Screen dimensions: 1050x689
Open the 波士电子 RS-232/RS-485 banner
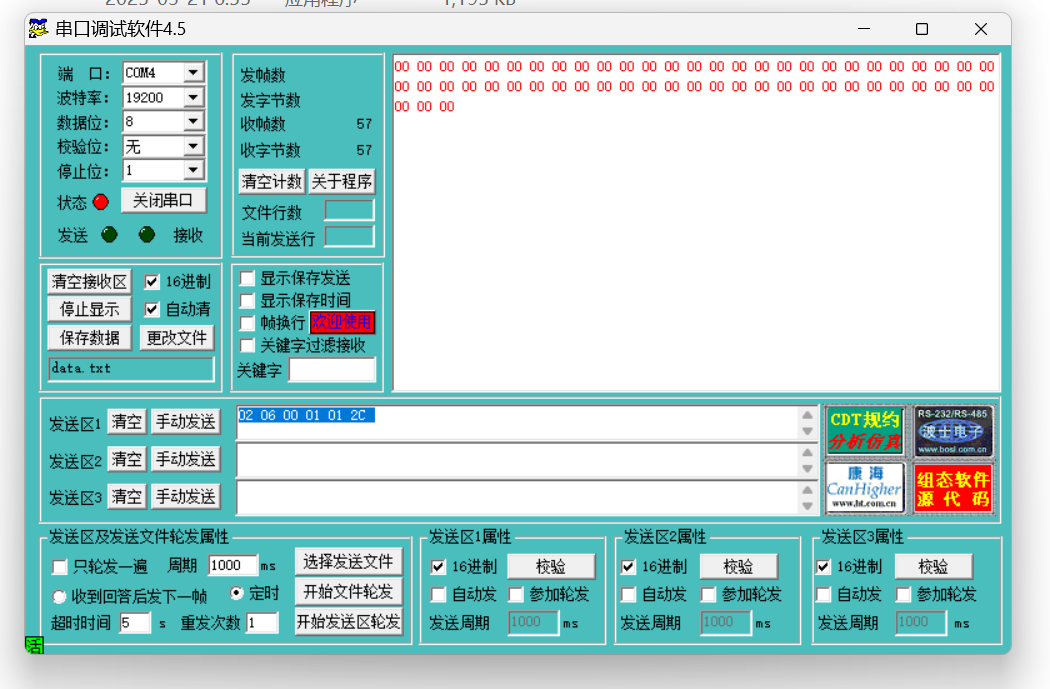[x=953, y=431]
